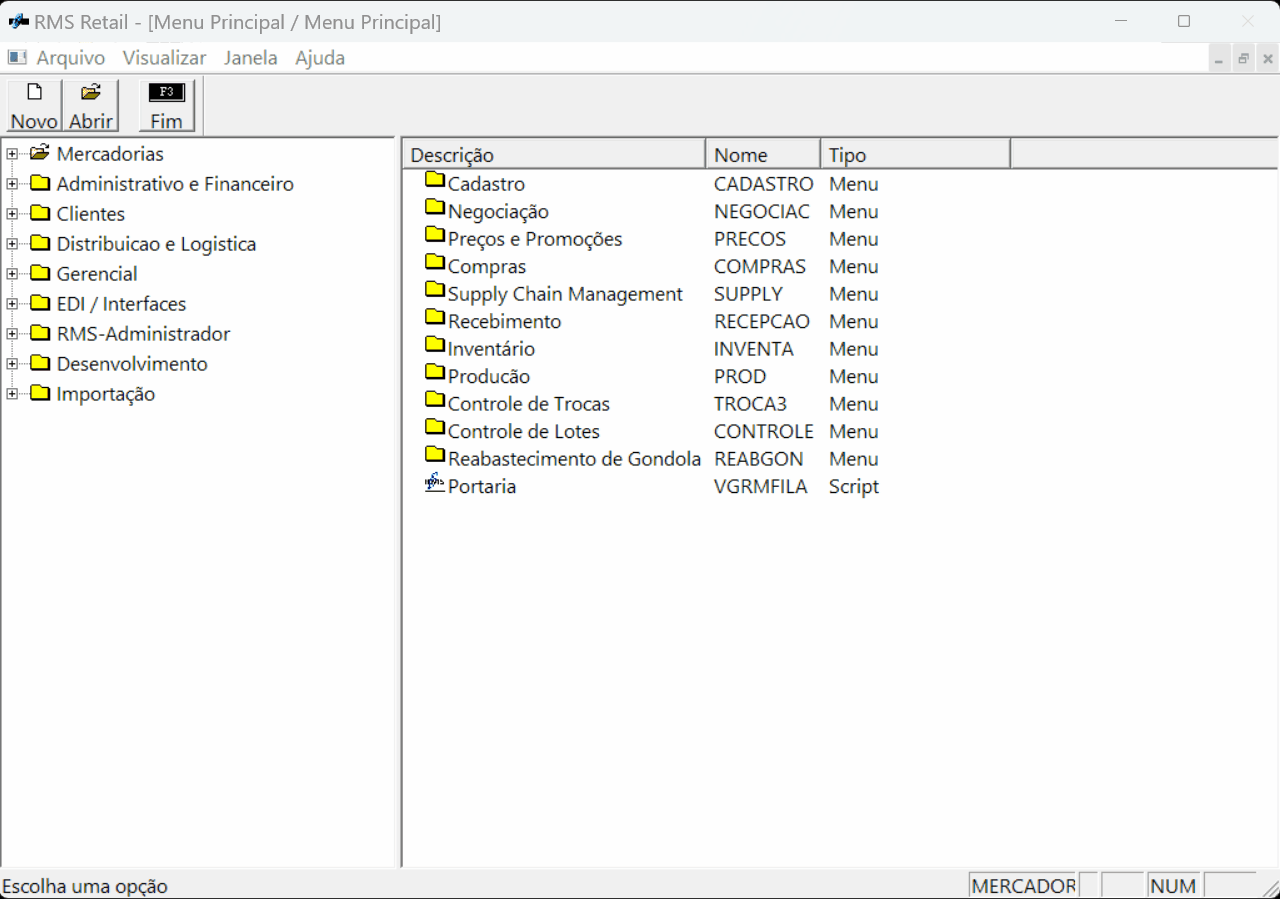1280x899 pixels.
Task: Click the MERCADOR status bar field
Action: (1023, 886)
